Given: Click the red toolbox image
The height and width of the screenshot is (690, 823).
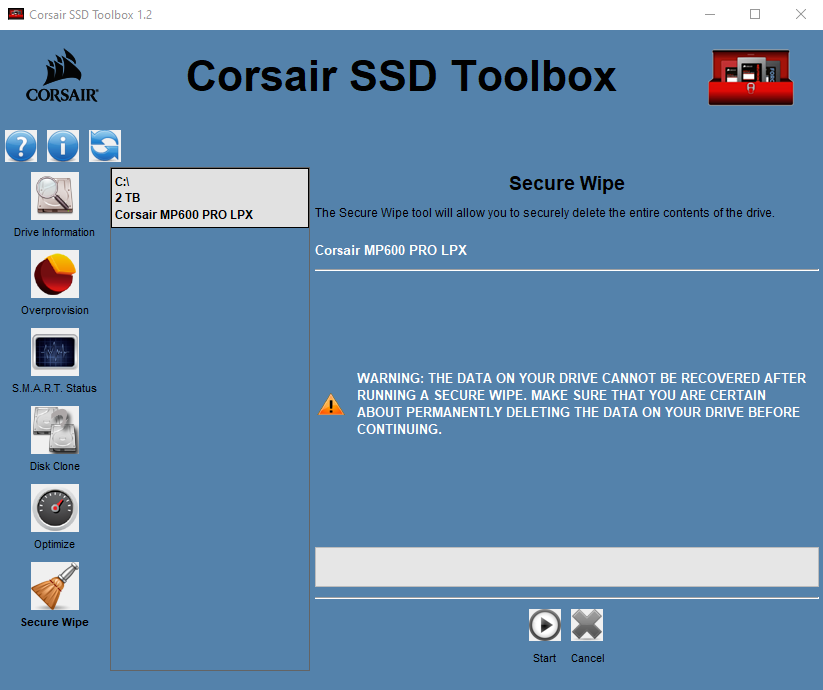Looking at the screenshot, I should tap(749, 77).
